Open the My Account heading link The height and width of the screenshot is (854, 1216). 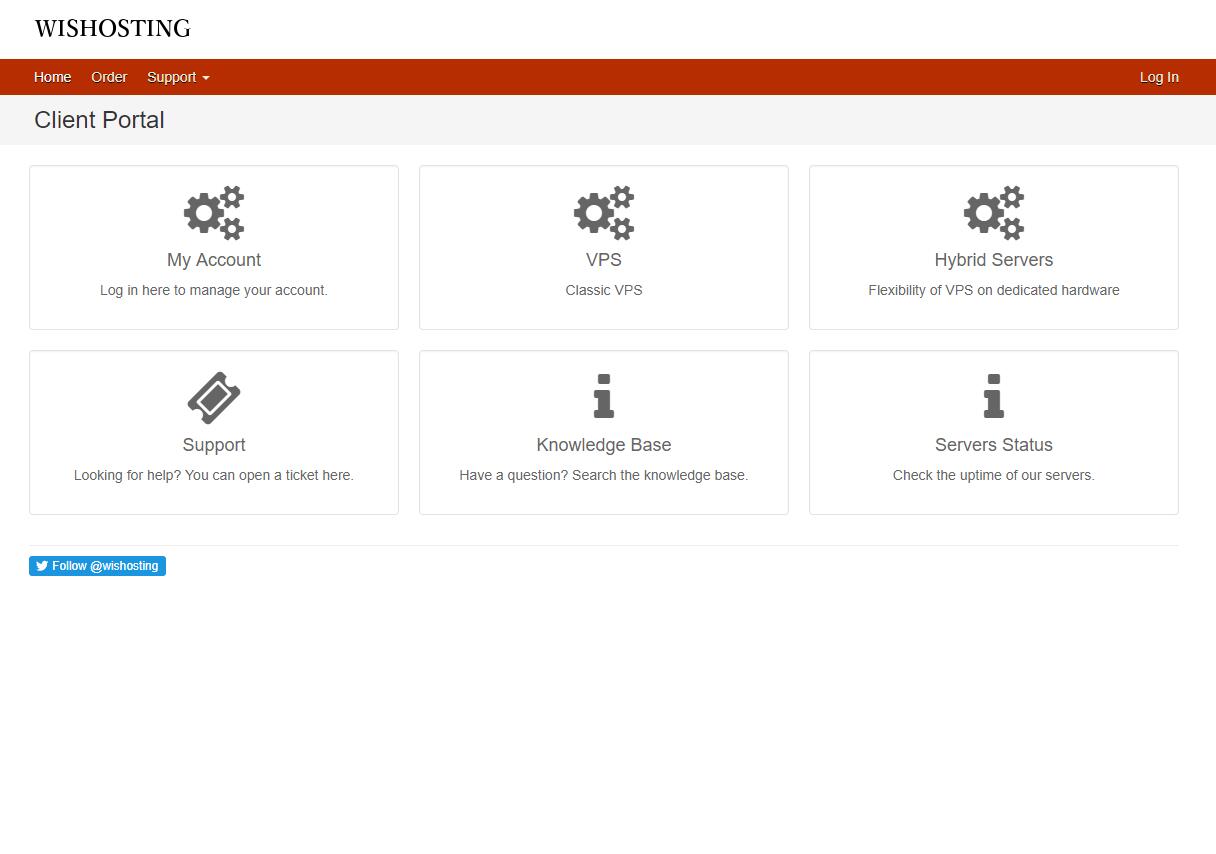214,260
